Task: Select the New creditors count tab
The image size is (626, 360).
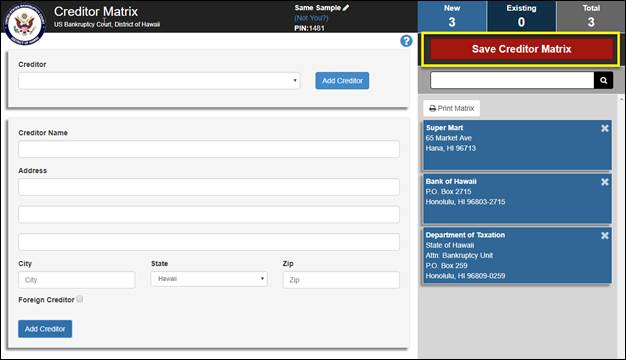Action: 452,16
